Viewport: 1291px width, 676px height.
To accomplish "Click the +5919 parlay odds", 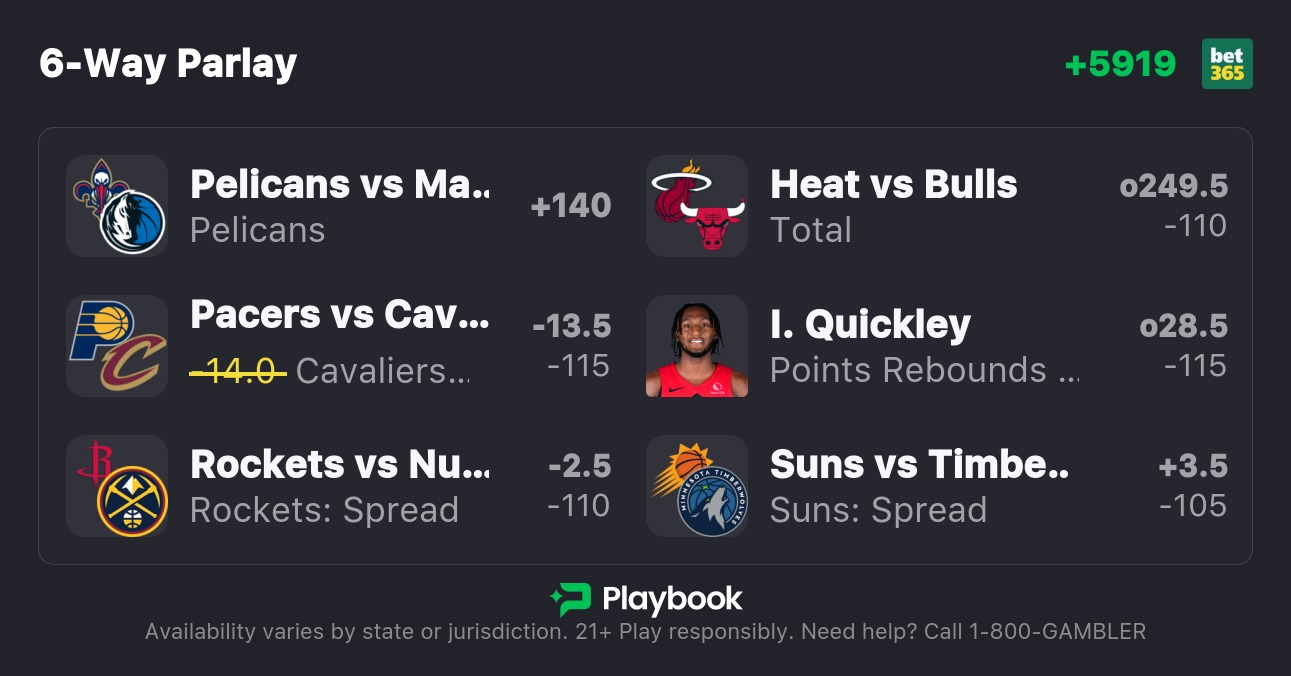I will coord(1122,63).
